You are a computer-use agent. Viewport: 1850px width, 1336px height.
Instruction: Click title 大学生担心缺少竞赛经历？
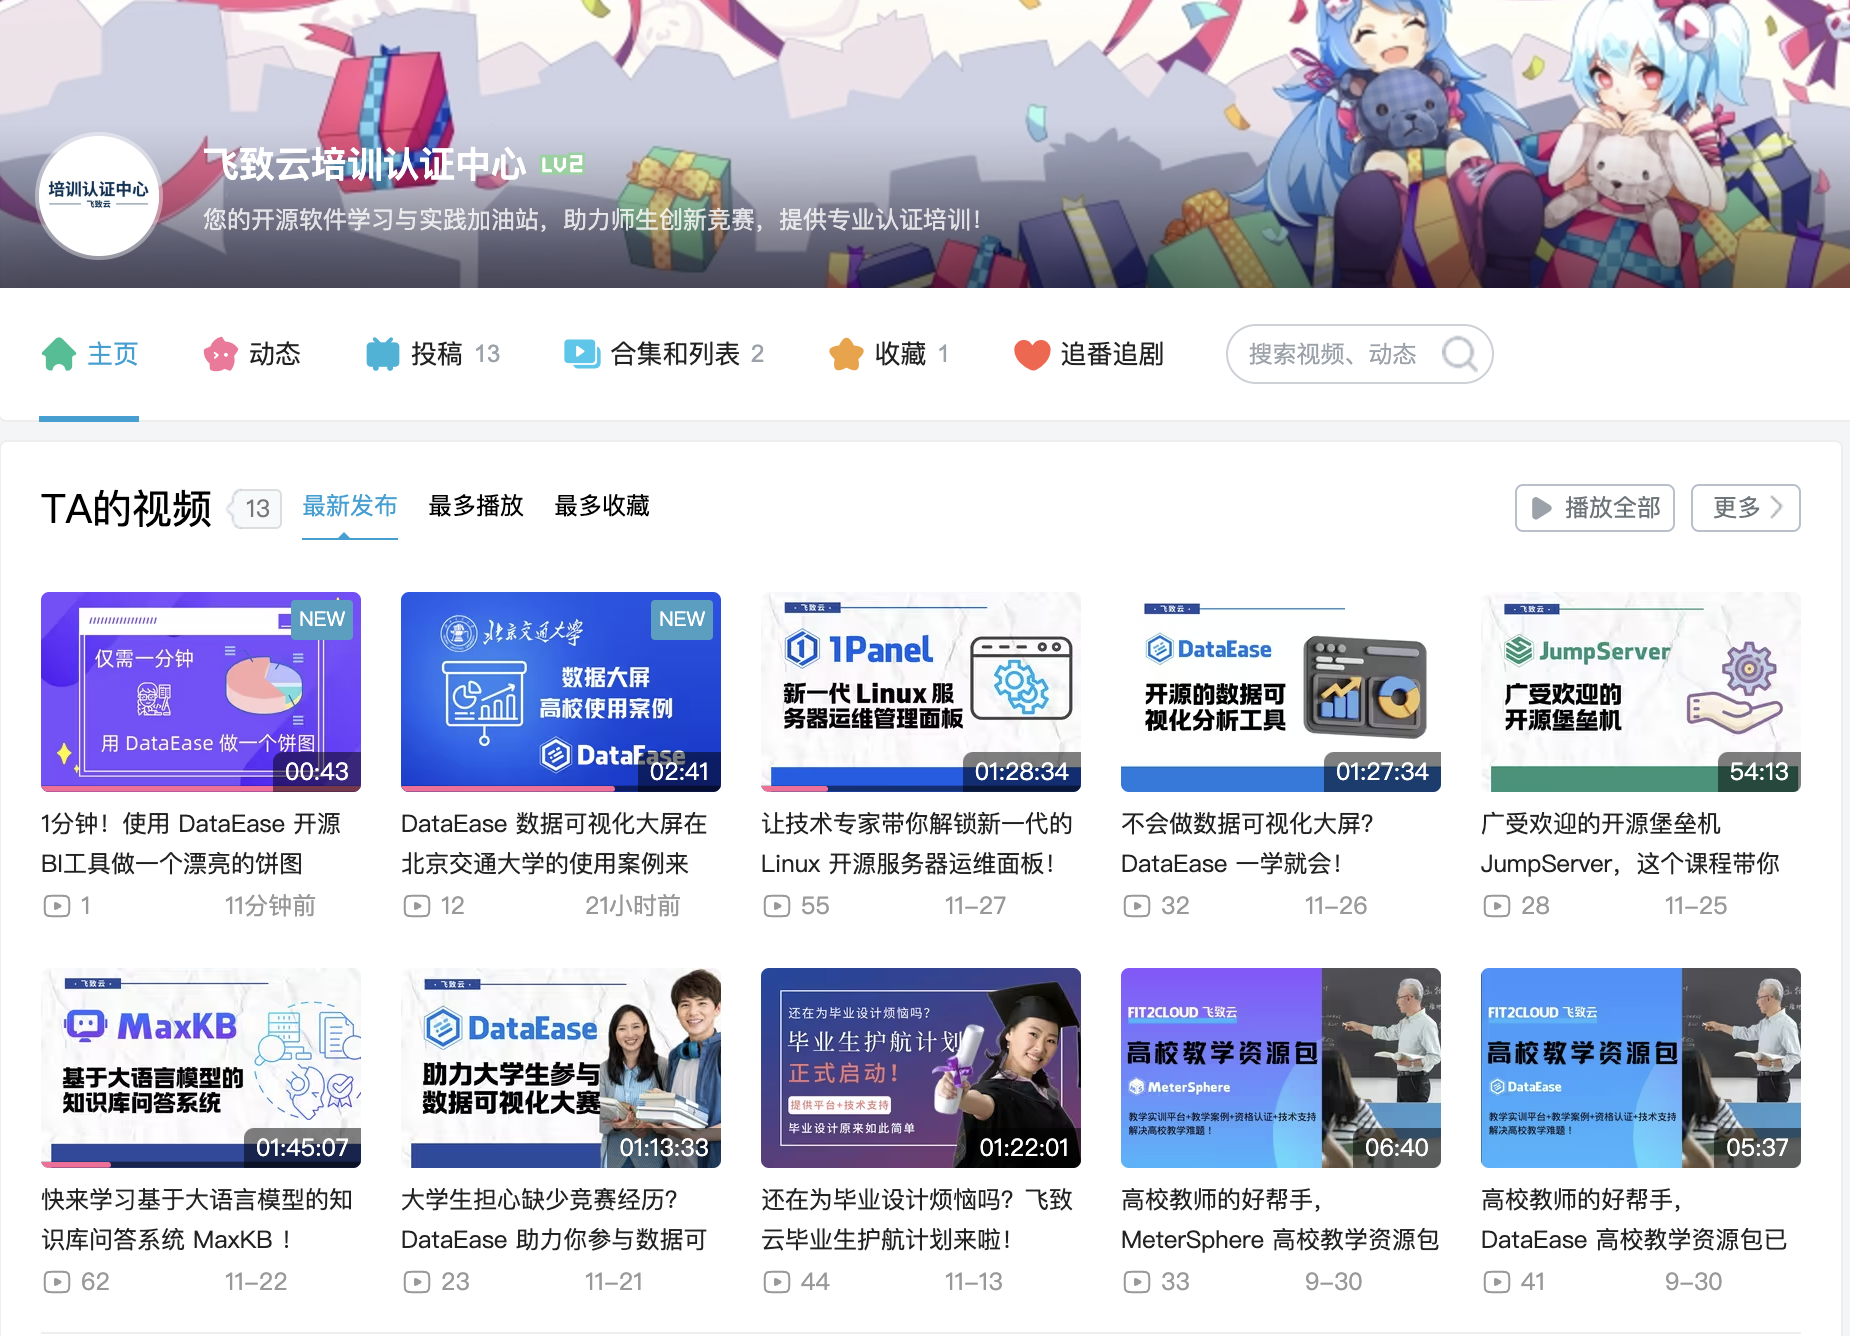tap(554, 1220)
